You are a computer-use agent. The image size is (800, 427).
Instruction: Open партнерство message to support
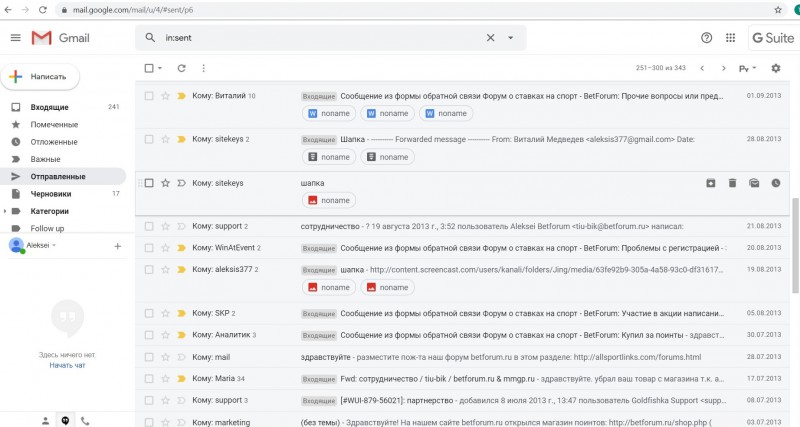click(x=462, y=400)
